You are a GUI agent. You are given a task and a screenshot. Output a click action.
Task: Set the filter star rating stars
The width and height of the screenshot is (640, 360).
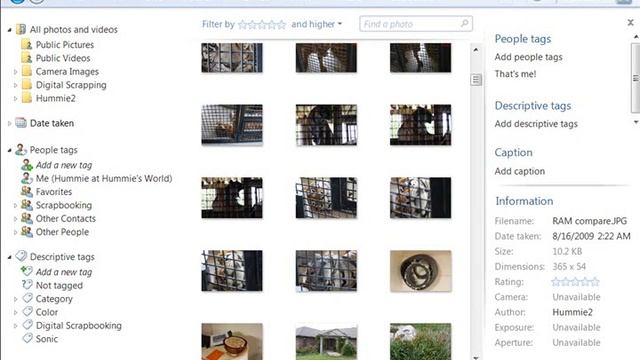(x=262, y=24)
